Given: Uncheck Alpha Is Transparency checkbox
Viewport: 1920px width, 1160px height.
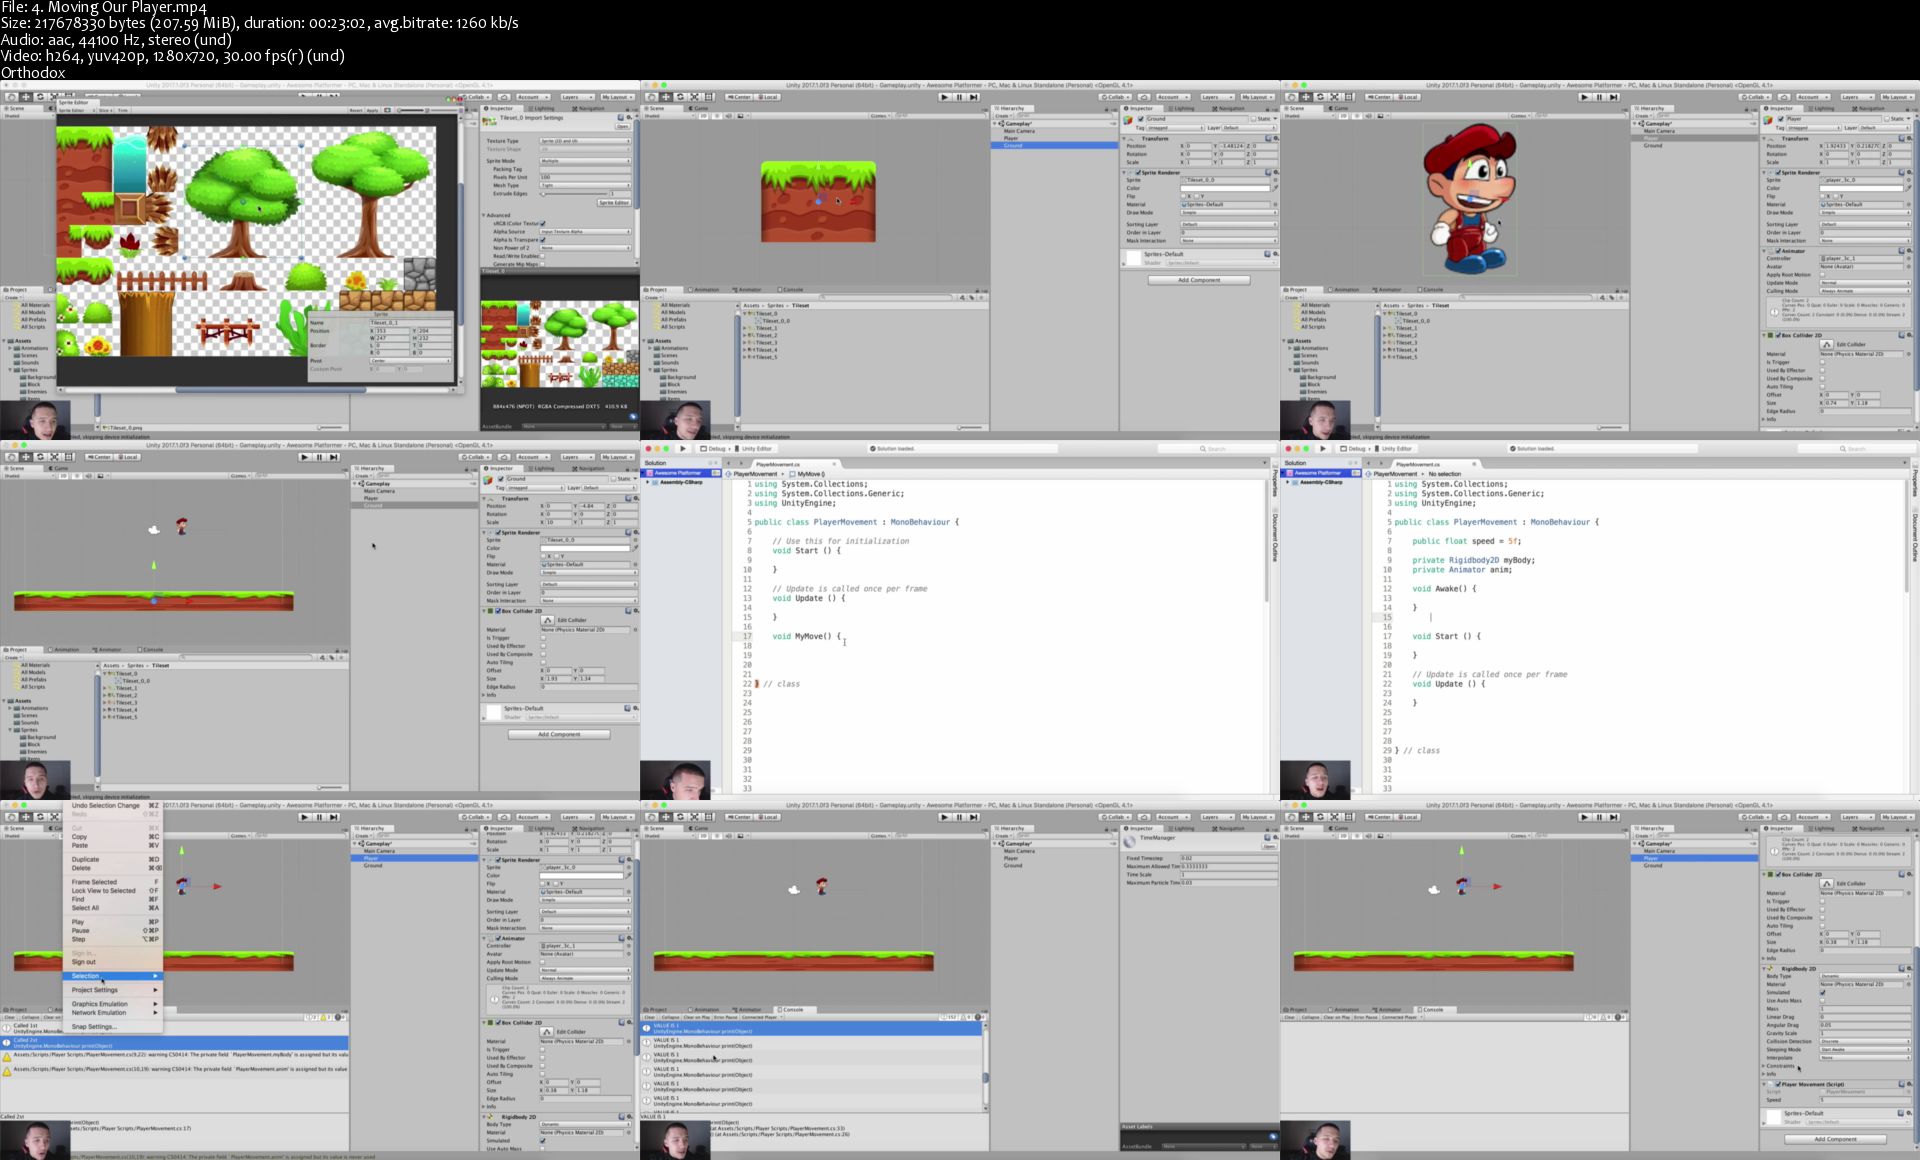Looking at the screenshot, I should 542,240.
